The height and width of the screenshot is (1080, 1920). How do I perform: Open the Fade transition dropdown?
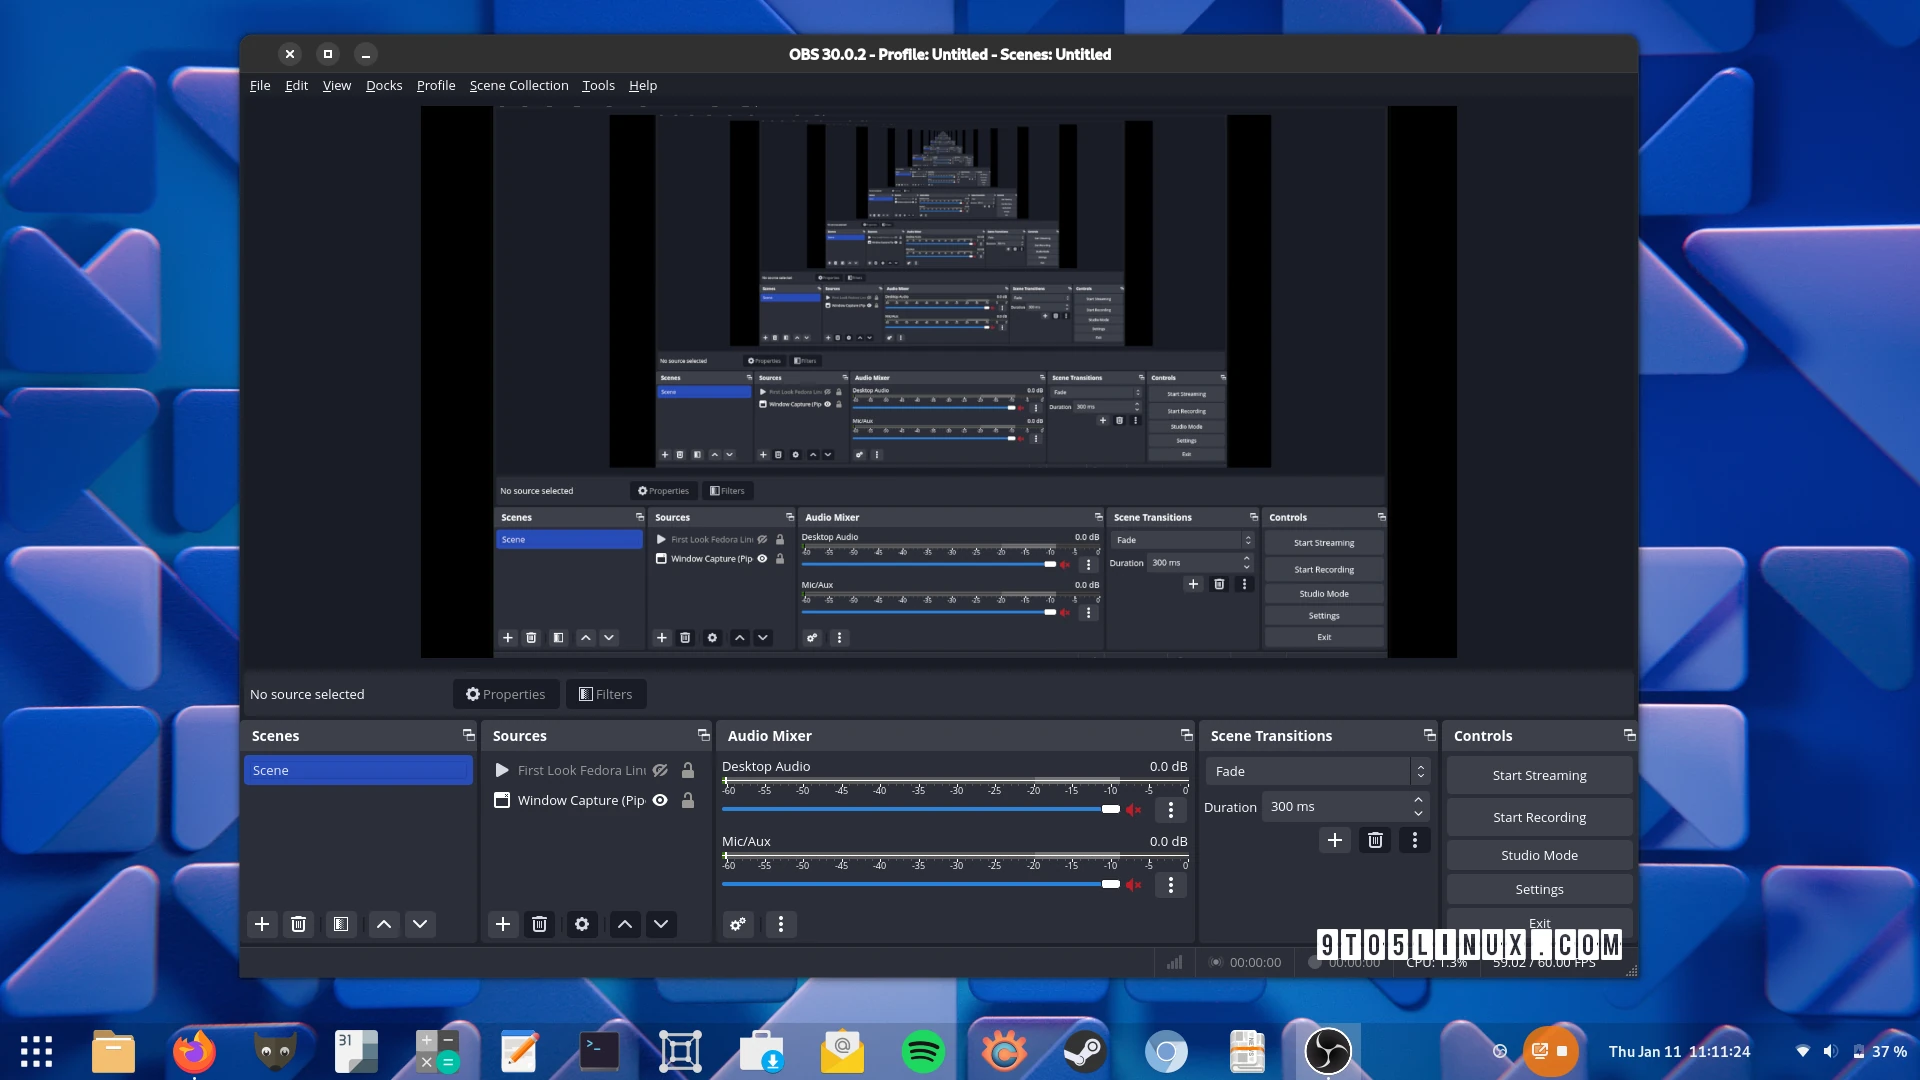click(1318, 771)
